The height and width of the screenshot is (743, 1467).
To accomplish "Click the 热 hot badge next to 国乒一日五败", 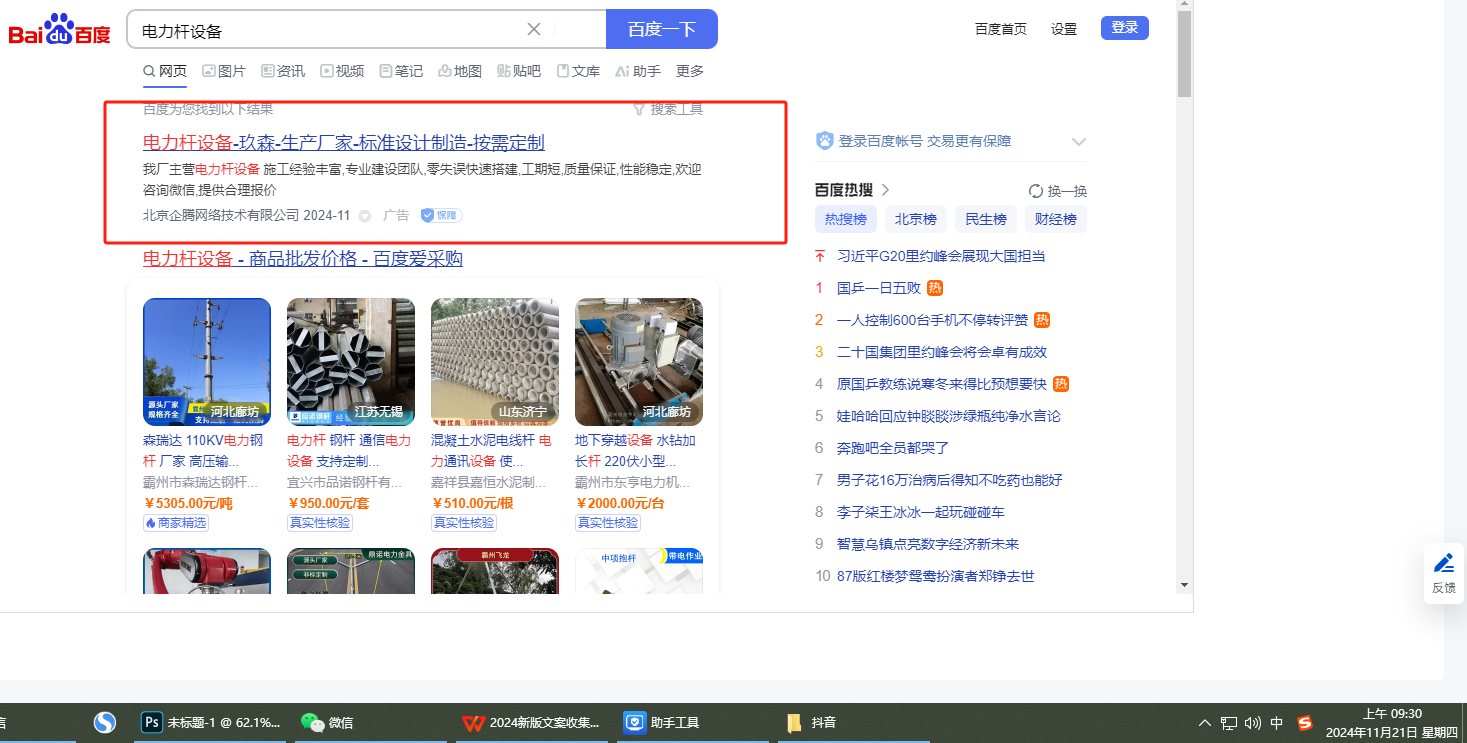I will [x=935, y=288].
